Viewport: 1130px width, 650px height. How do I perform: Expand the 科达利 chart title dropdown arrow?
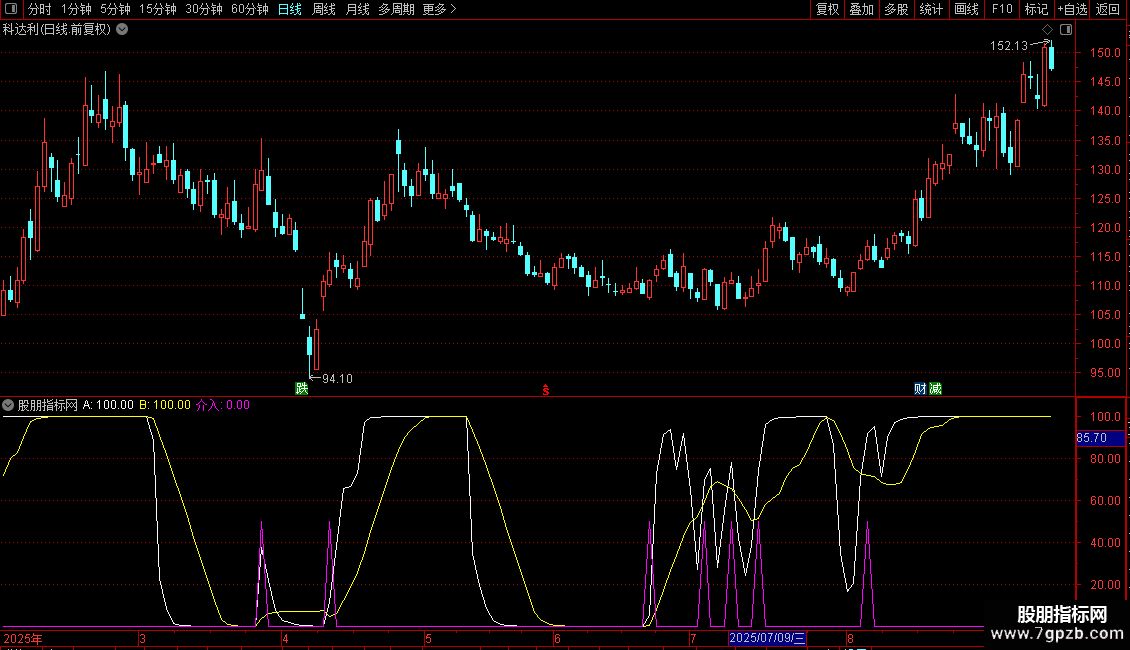coord(122,29)
